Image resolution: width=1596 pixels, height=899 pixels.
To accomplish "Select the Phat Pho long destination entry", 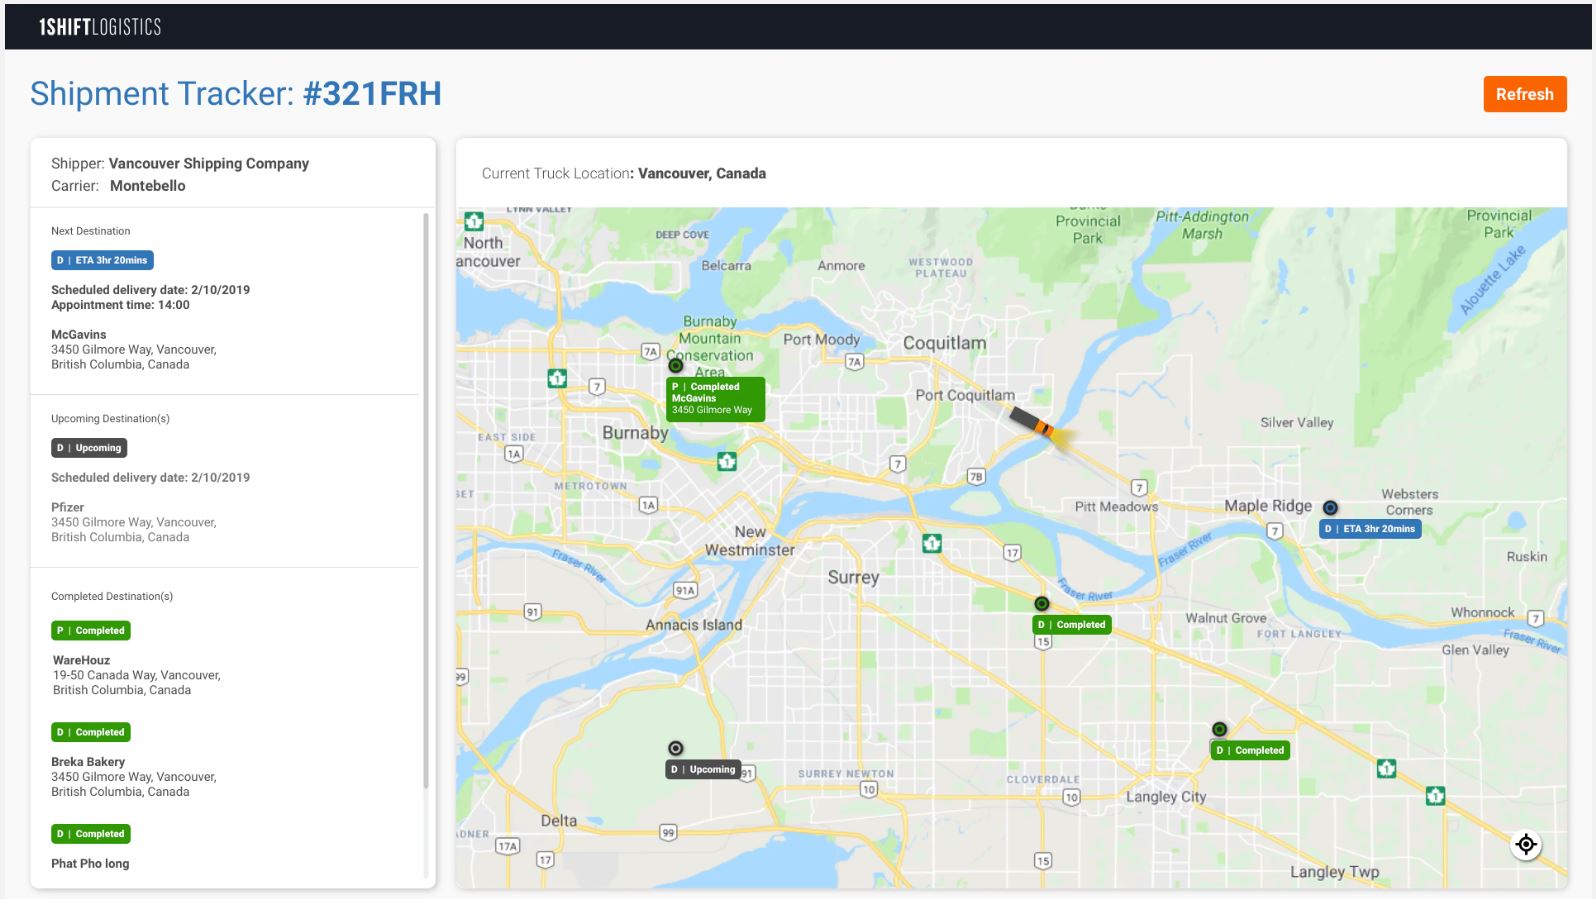I will [x=90, y=863].
